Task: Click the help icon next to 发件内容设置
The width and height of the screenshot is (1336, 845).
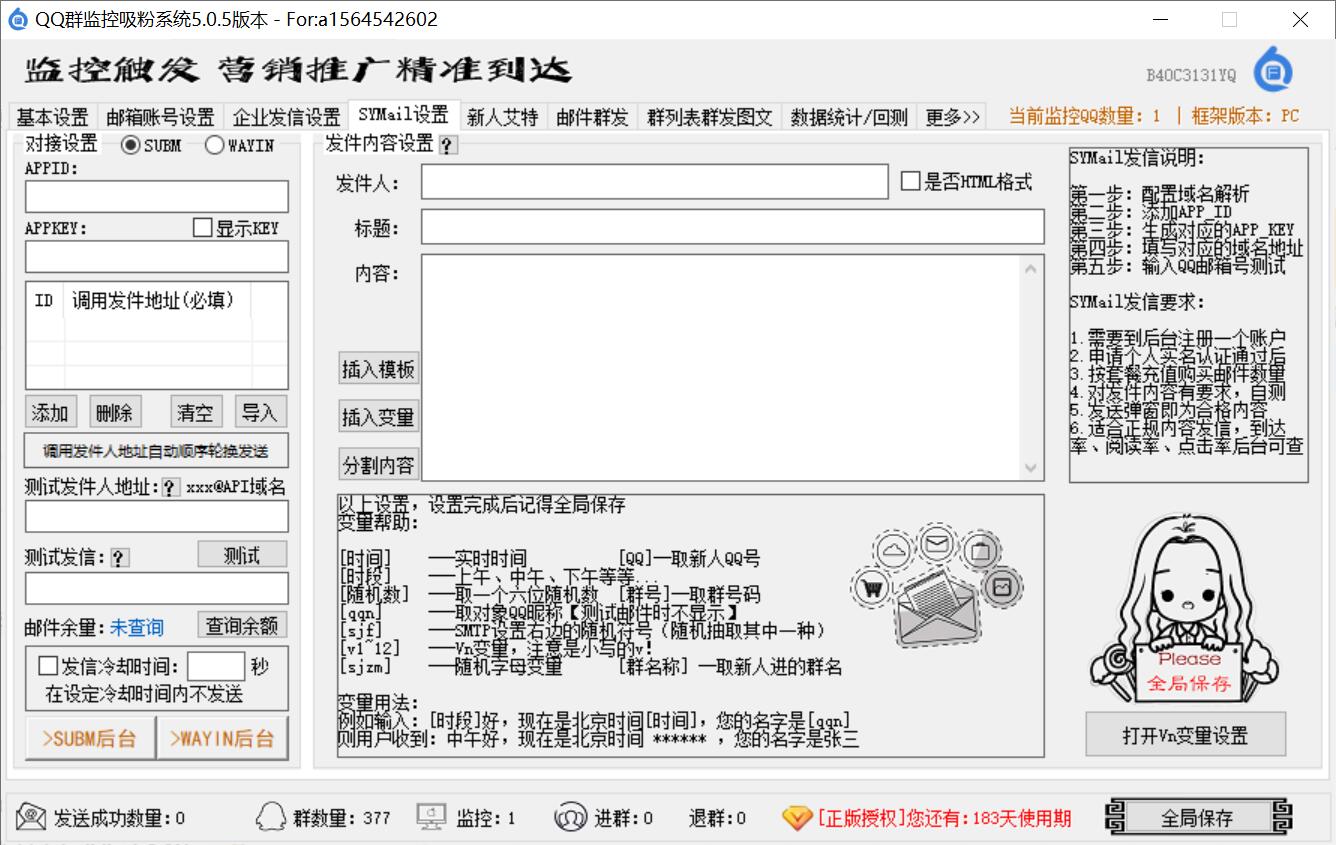Action: coord(448,146)
